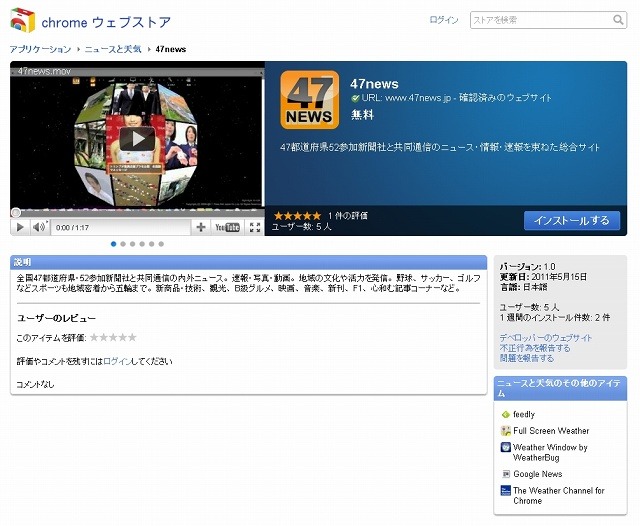Select the second screenshot carousel dot
The image size is (640, 526).
pyautogui.click(x=123, y=244)
